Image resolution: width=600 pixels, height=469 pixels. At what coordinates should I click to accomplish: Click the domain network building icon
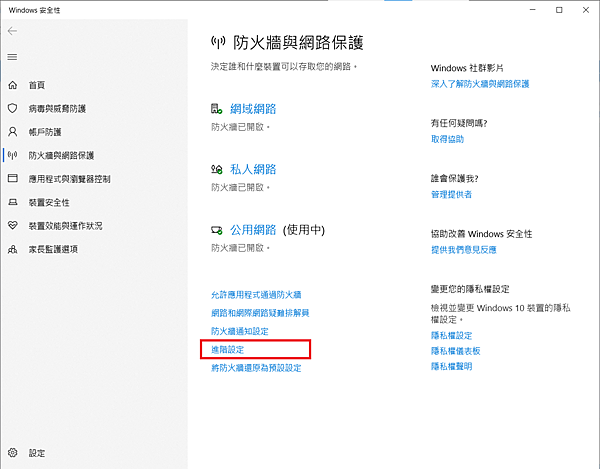[x=217, y=109]
